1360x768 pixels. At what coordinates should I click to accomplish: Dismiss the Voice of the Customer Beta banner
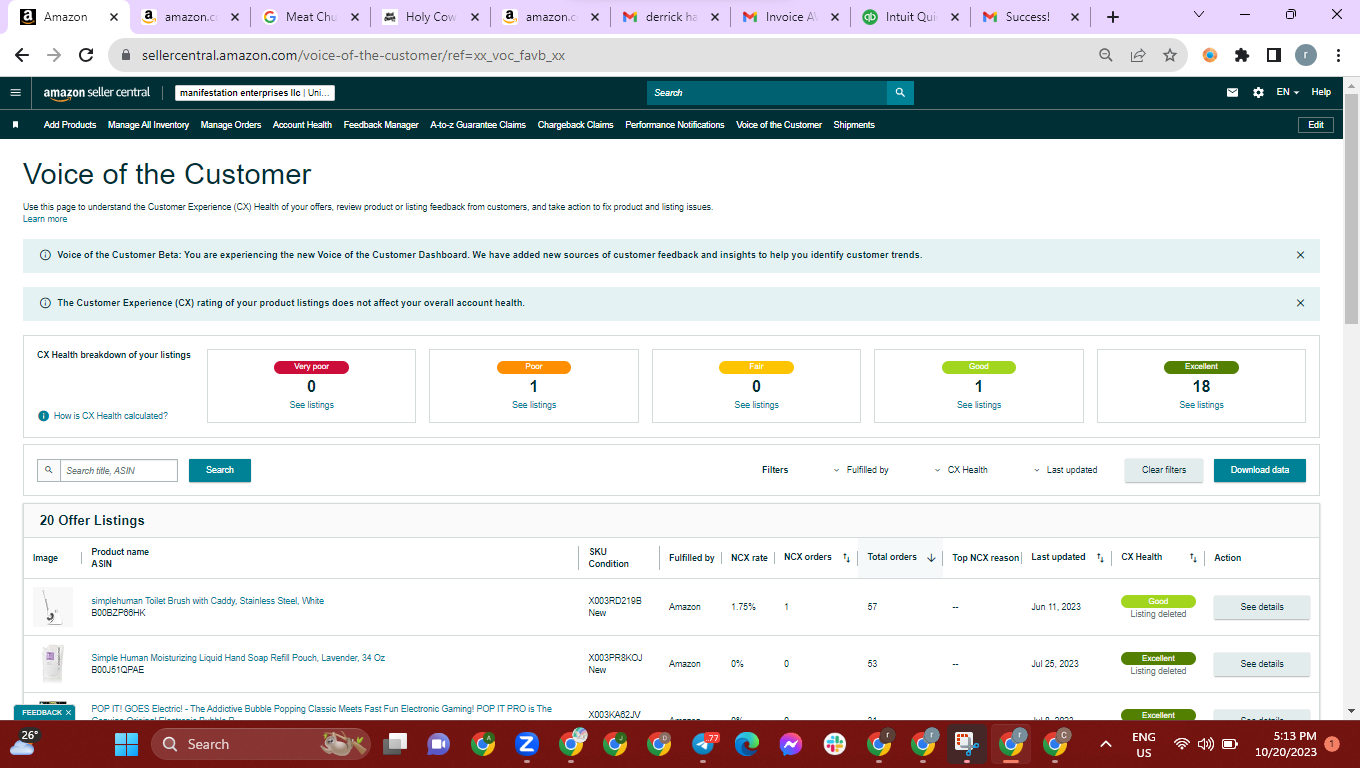coord(1300,255)
